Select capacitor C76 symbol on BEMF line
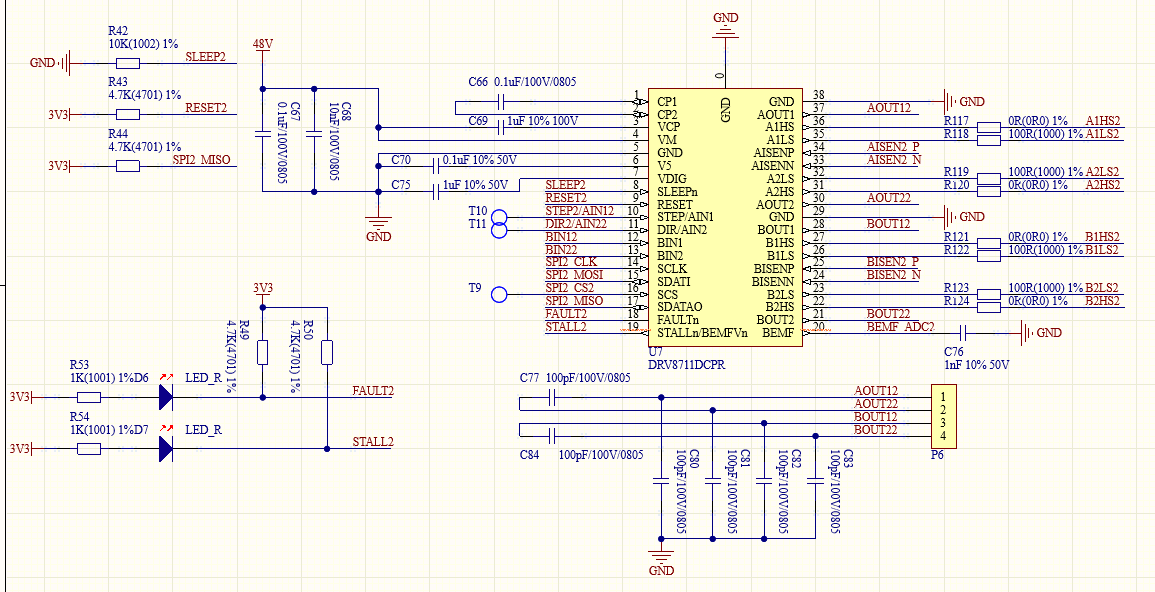This screenshot has width=1155, height=592. click(x=964, y=333)
